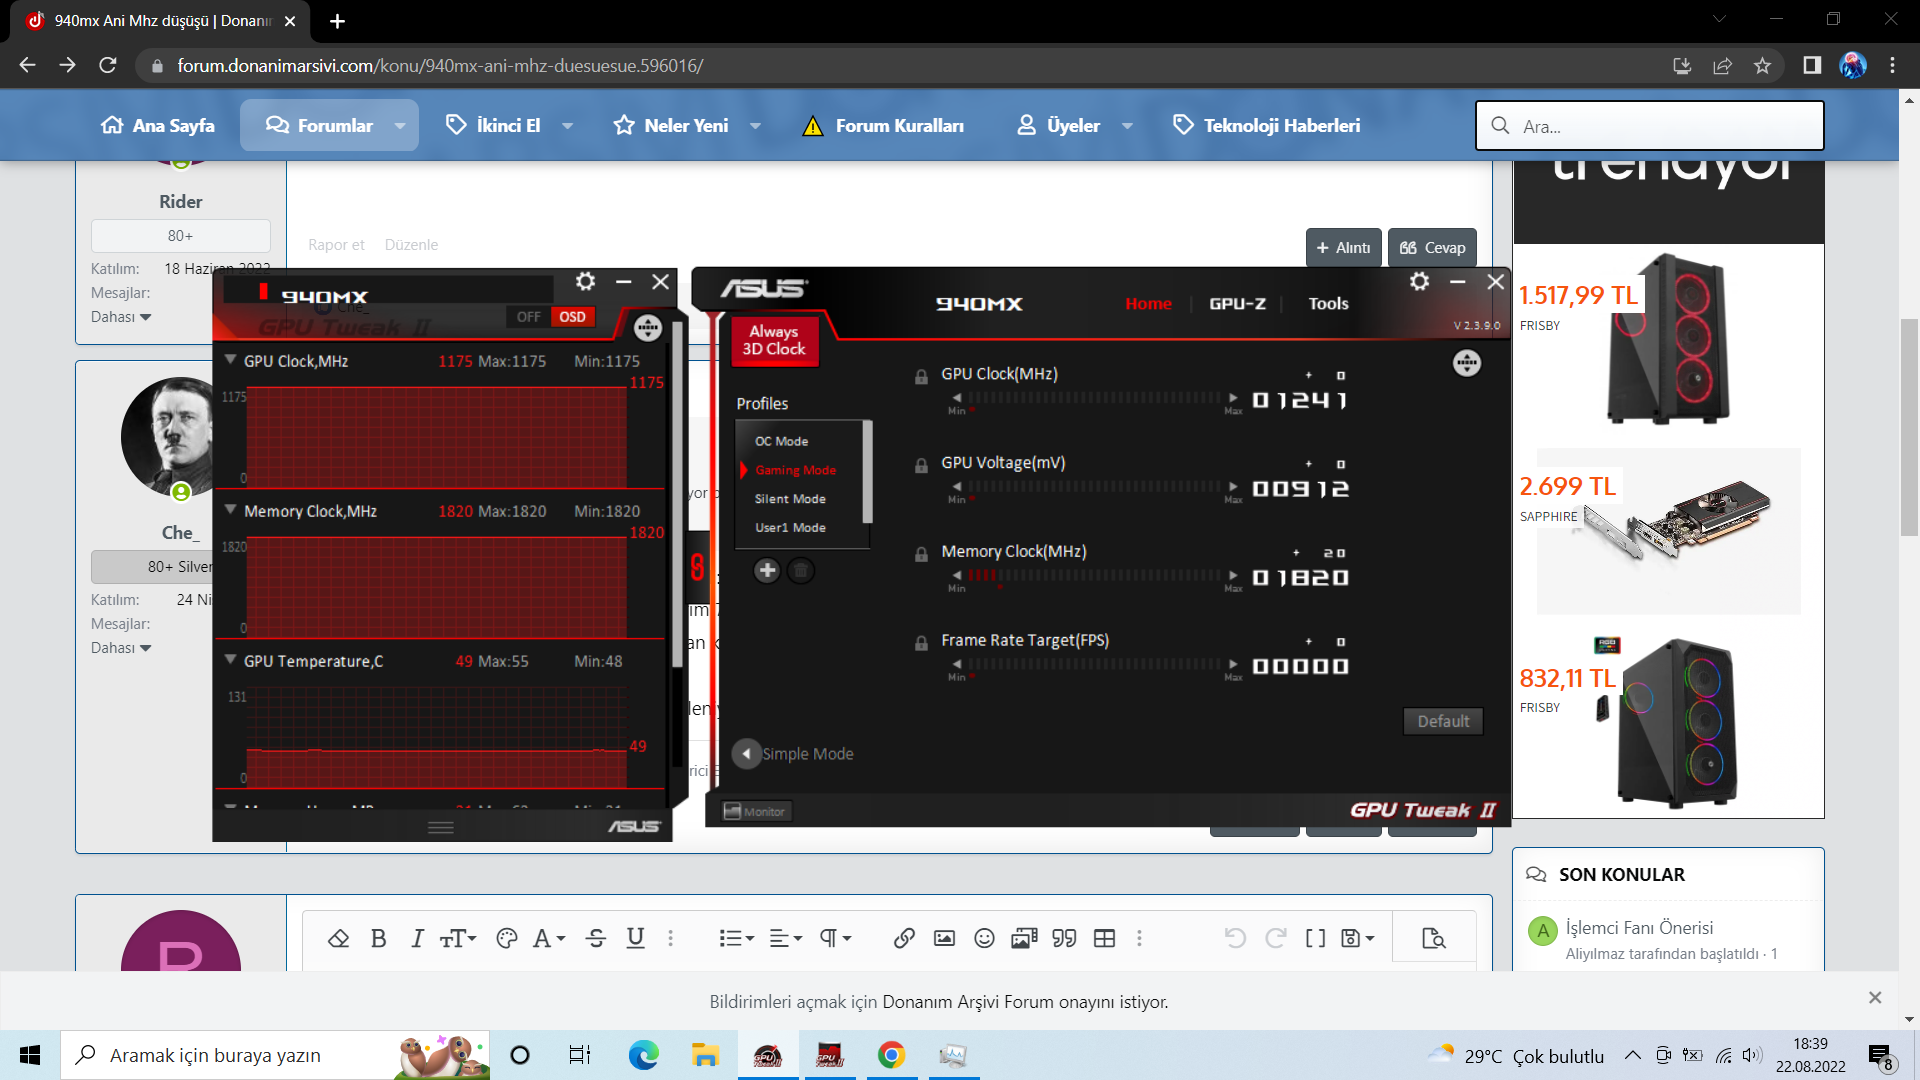Click the insert smiley icon
This screenshot has width=1920, height=1080.
coord(984,938)
